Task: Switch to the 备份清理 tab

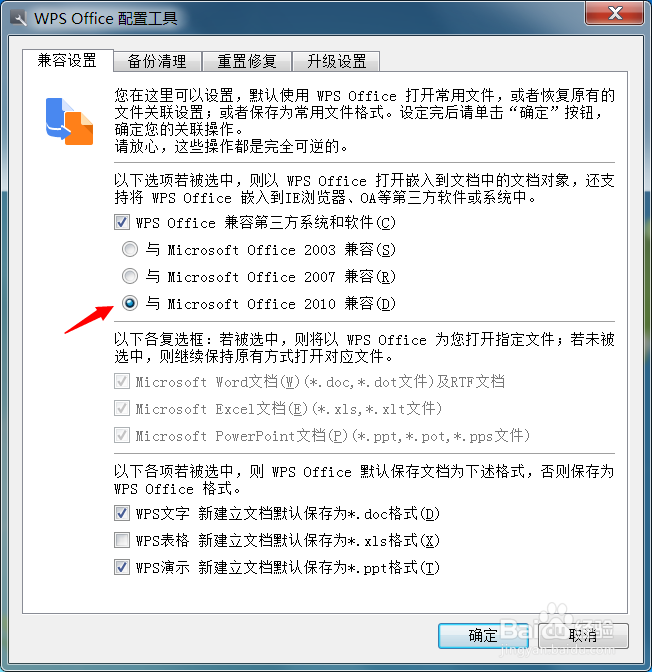Action: point(157,61)
